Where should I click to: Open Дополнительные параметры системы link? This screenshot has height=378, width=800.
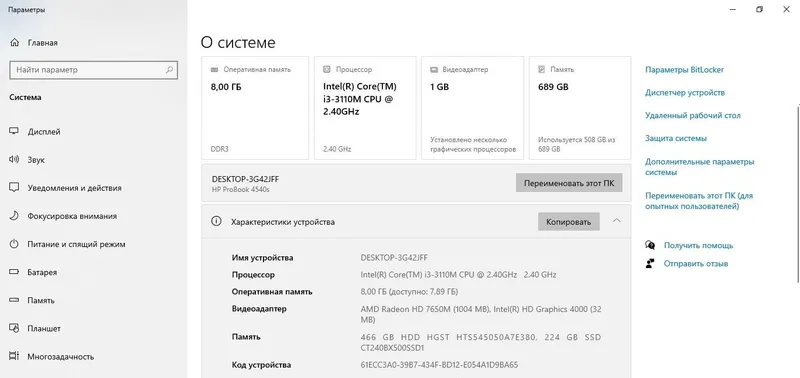pyautogui.click(x=699, y=167)
